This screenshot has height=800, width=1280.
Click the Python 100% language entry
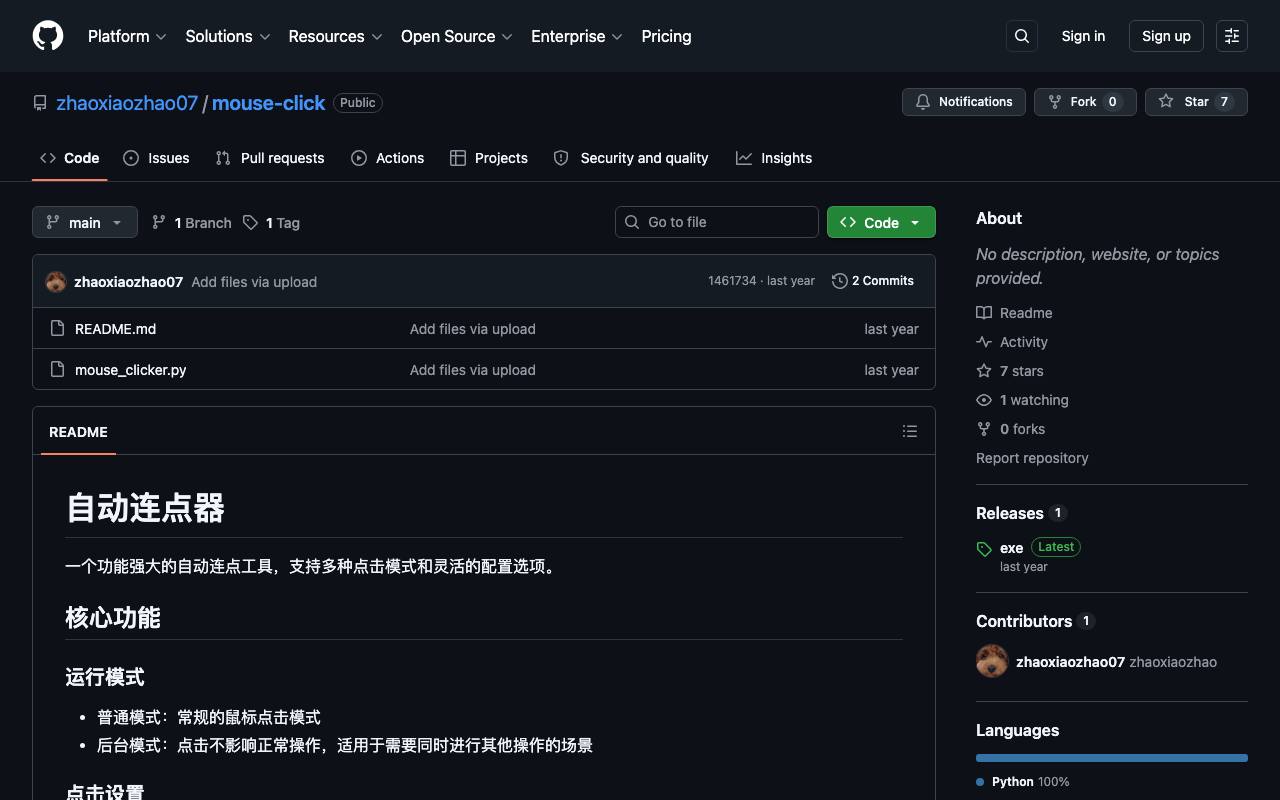click(x=1023, y=782)
